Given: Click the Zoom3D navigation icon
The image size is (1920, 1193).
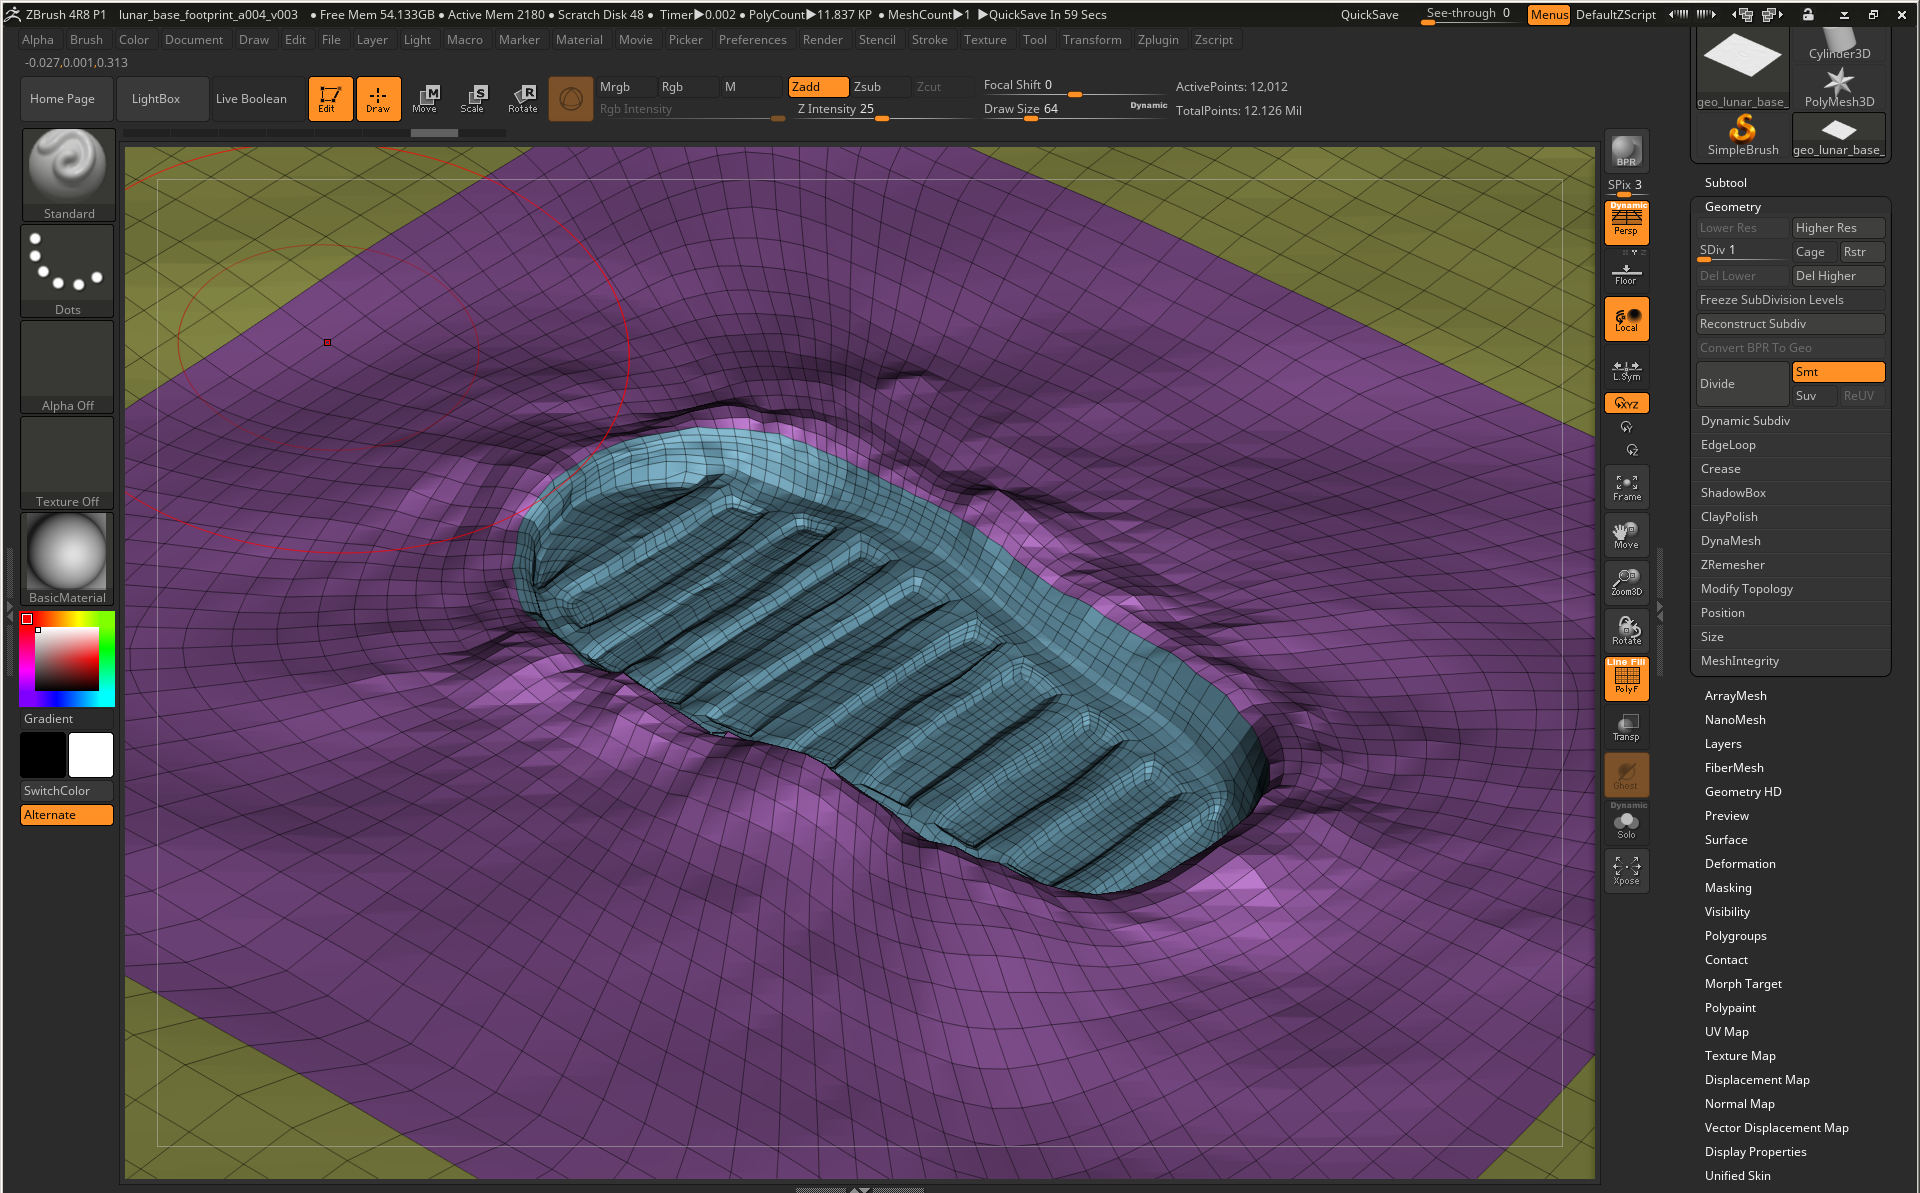Looking at the screenshot, I should click(x=1626, y=582).
